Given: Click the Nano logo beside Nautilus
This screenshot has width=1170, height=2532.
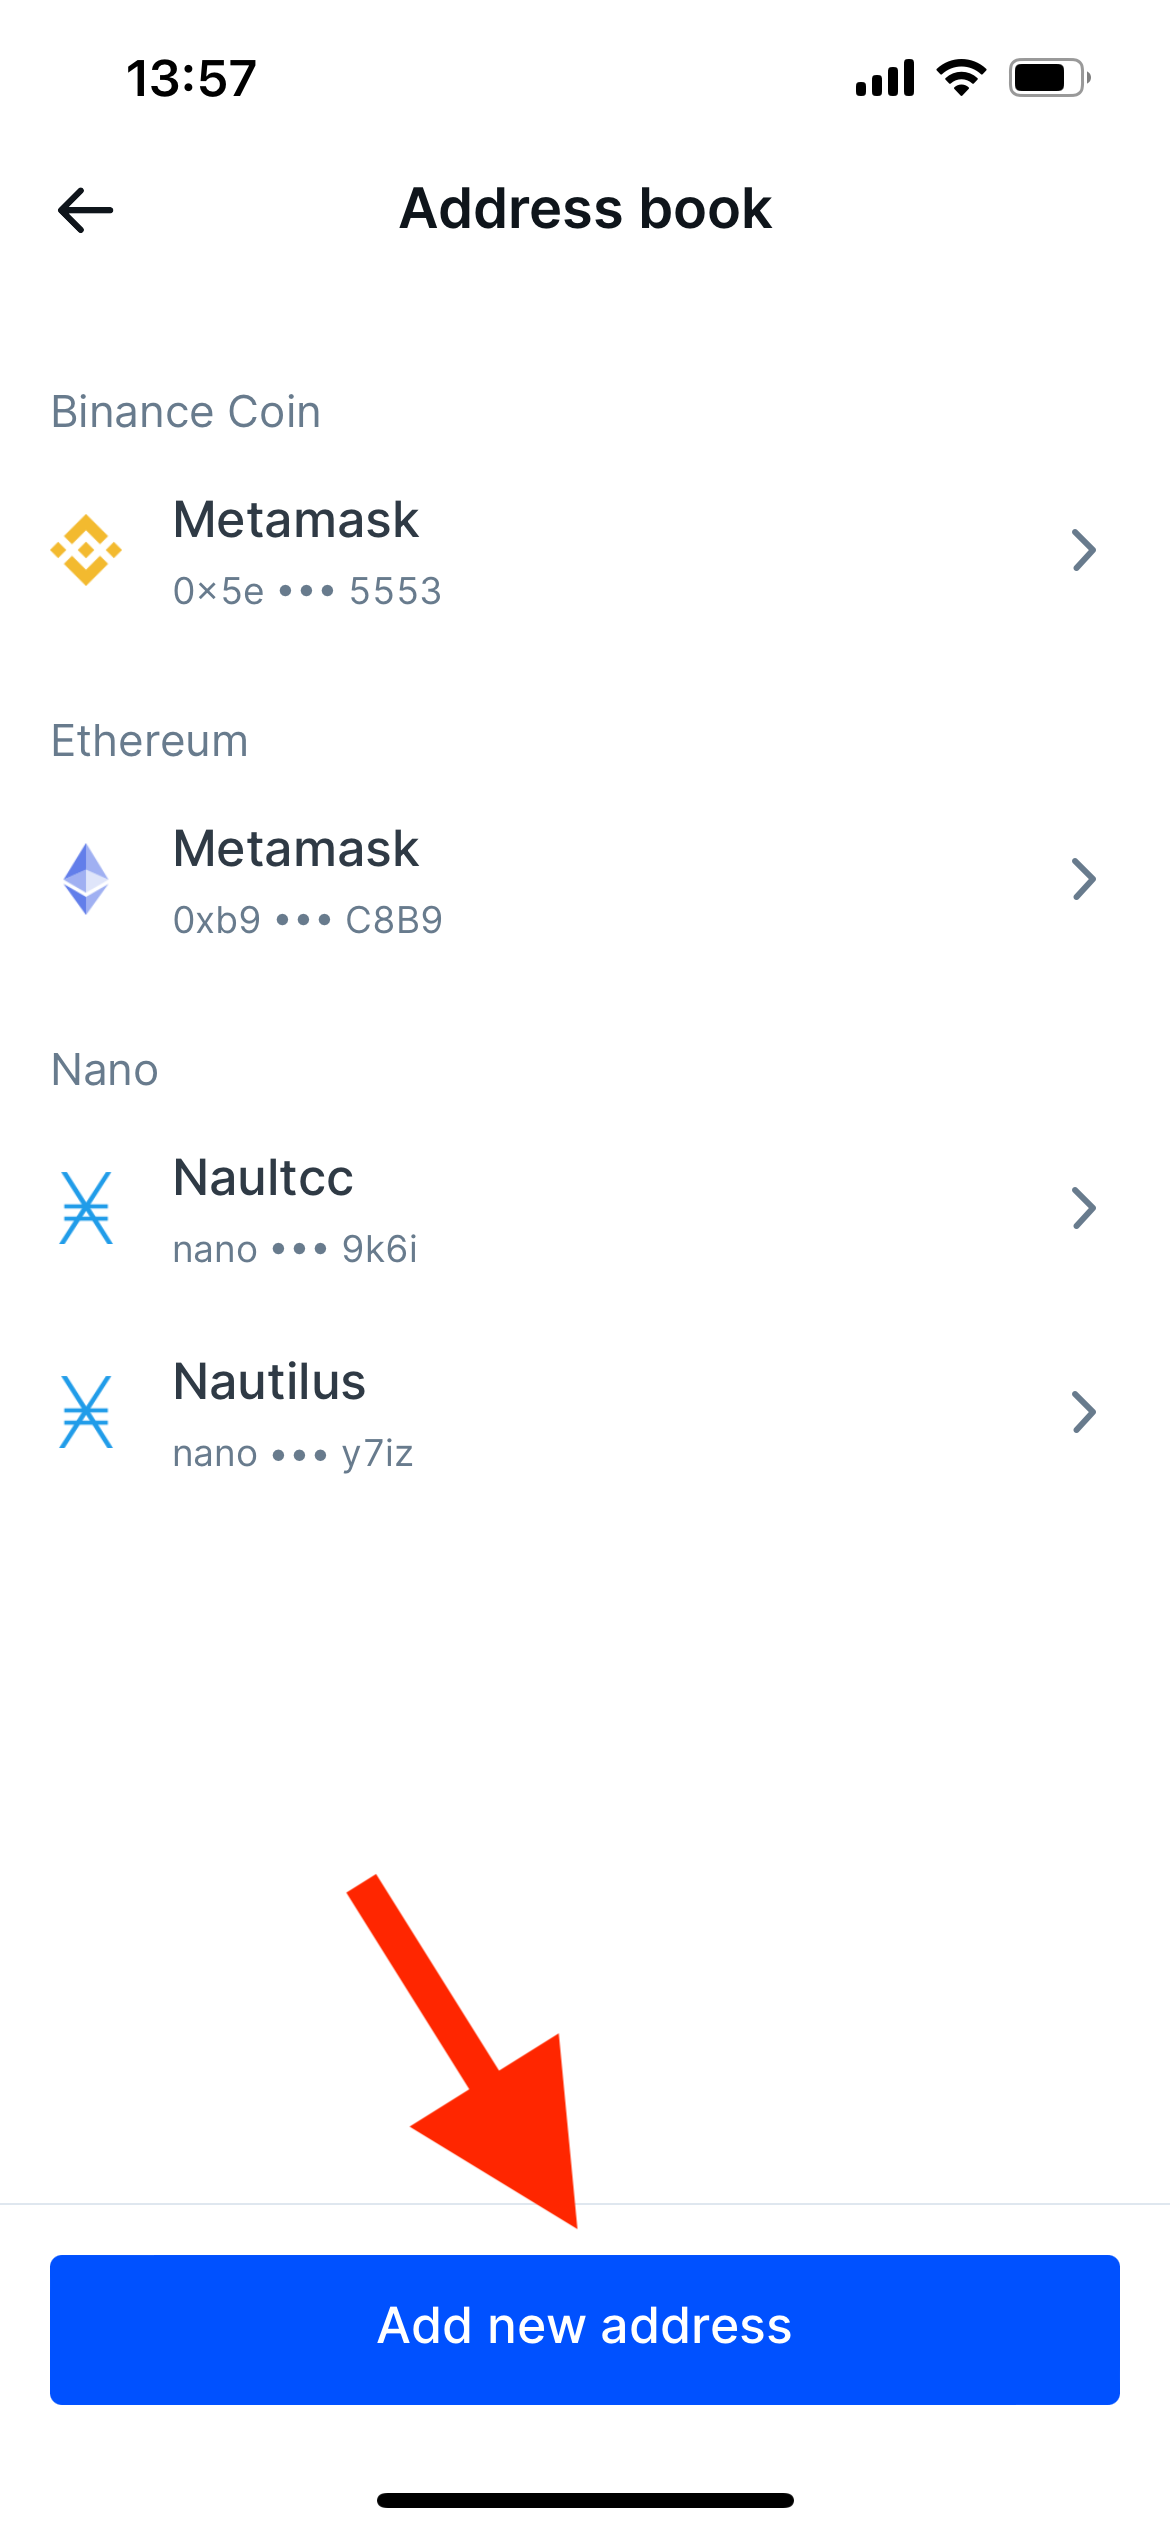Looking at the screenshot, I should (86, 1412).
